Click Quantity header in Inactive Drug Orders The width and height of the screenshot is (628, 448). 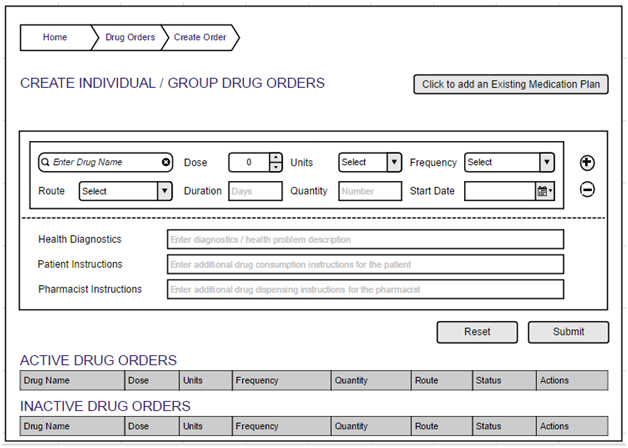(x=371, y=426)
